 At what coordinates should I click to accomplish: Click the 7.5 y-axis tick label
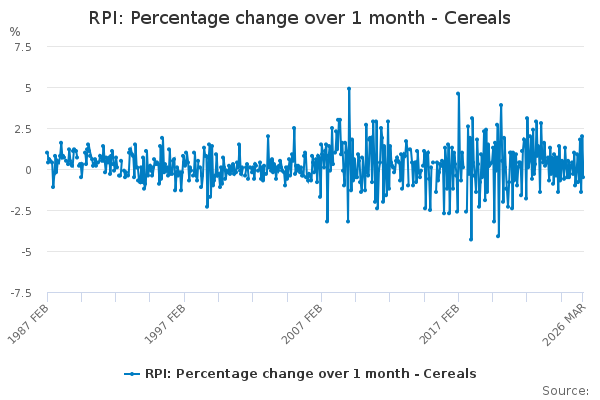click(22, 47)
